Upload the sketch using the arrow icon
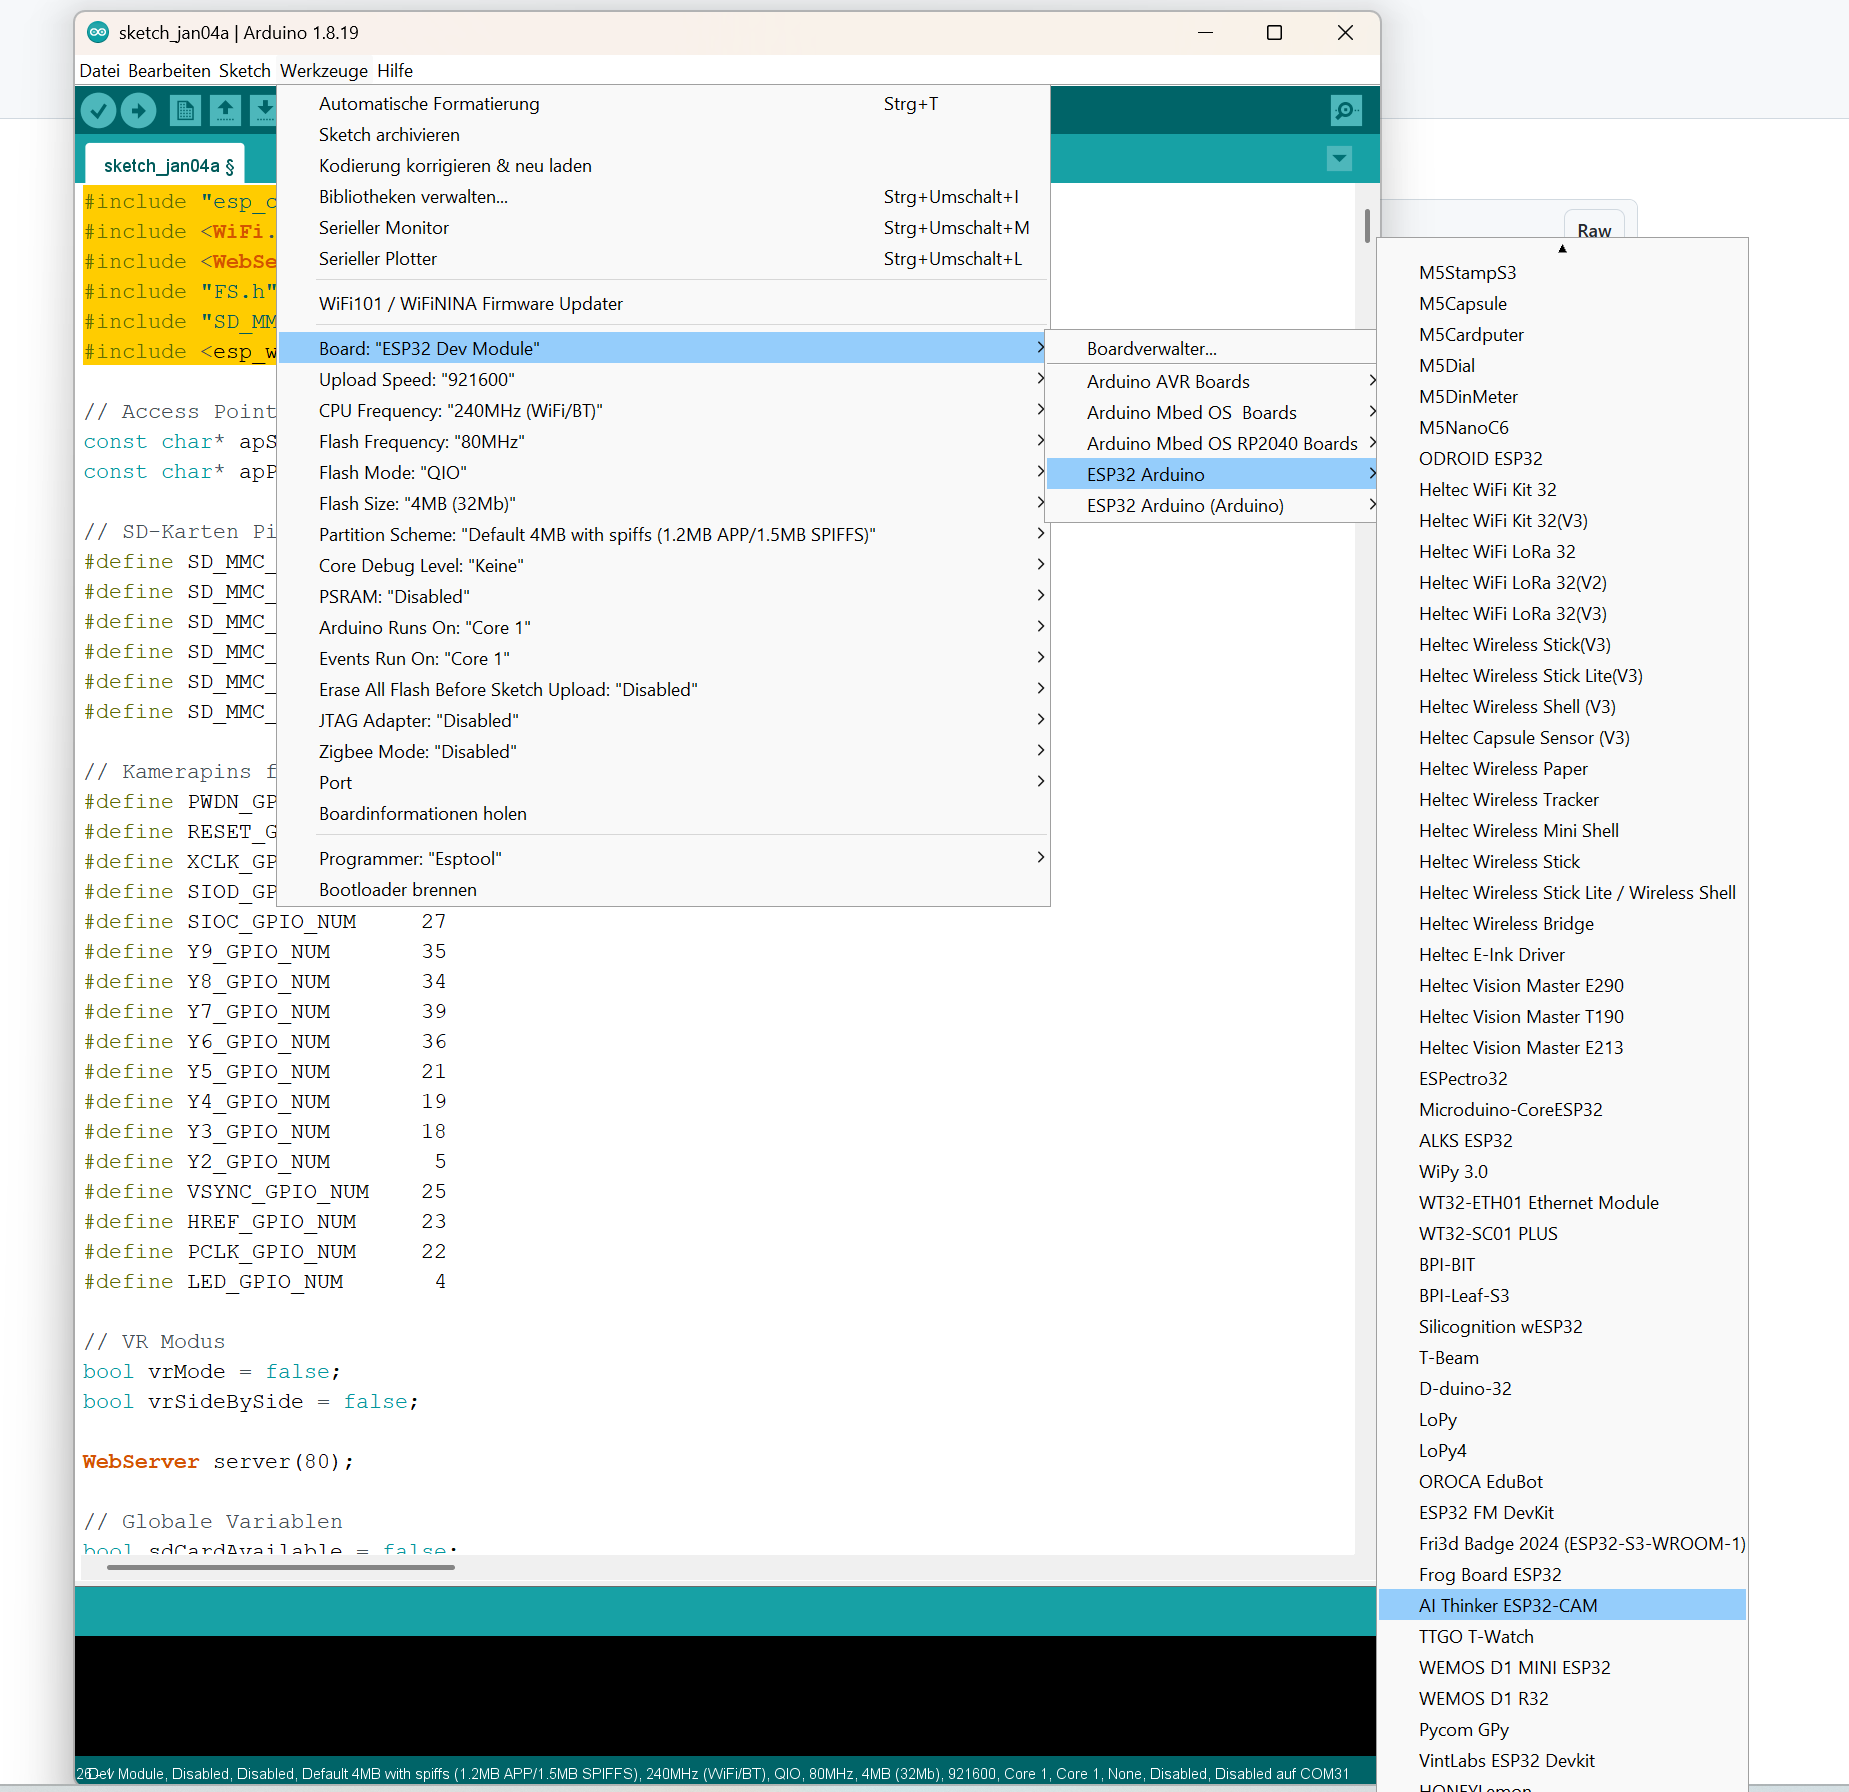The width and height of the screenshot is (1849, 1792). click(x=138, y=110)
